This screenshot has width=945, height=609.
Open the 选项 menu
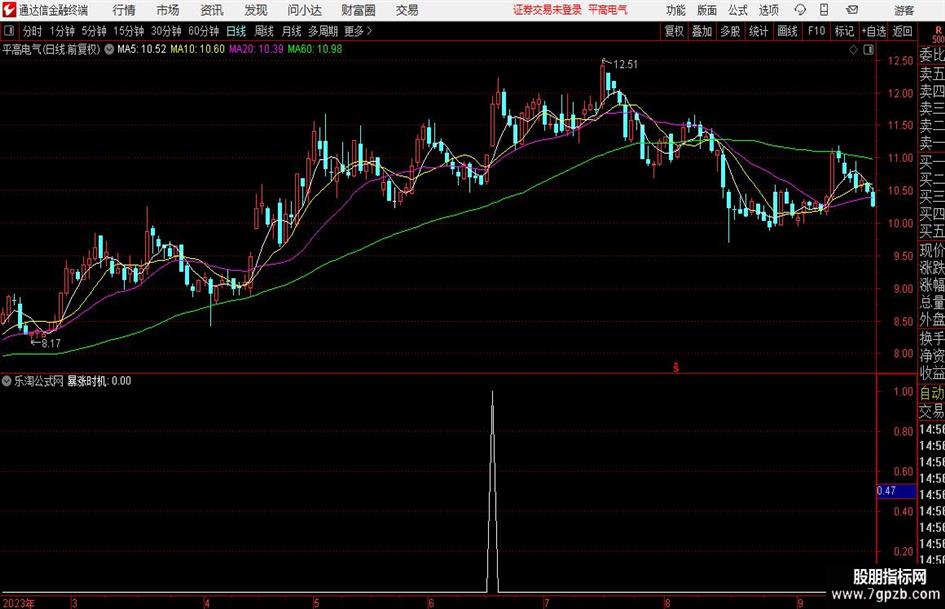coord(769,10)
